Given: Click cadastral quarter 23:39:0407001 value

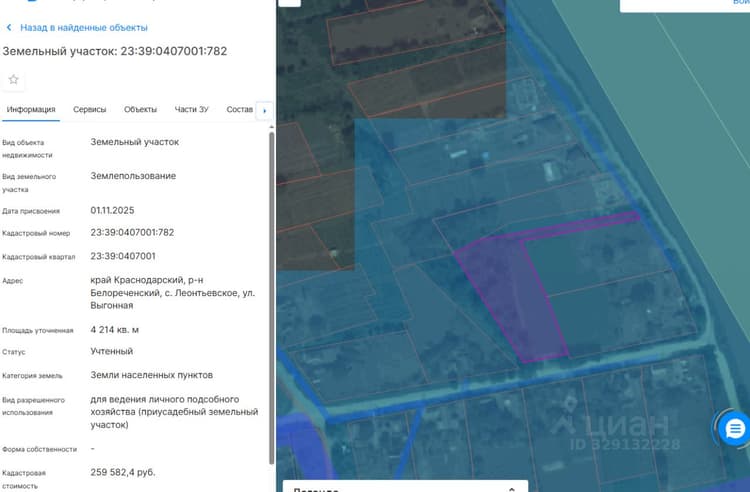Looking at the screenshot, I should point(123,256).
